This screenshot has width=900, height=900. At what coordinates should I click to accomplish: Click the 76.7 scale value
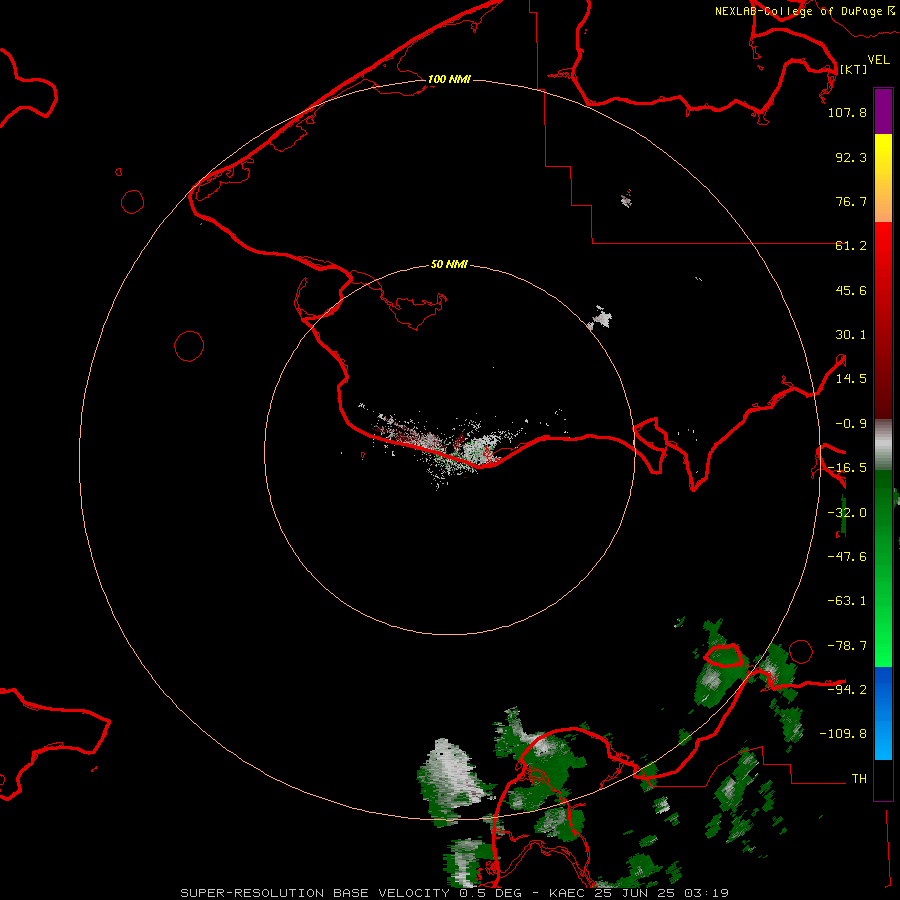pyautogui.click(x=851, y=201)
